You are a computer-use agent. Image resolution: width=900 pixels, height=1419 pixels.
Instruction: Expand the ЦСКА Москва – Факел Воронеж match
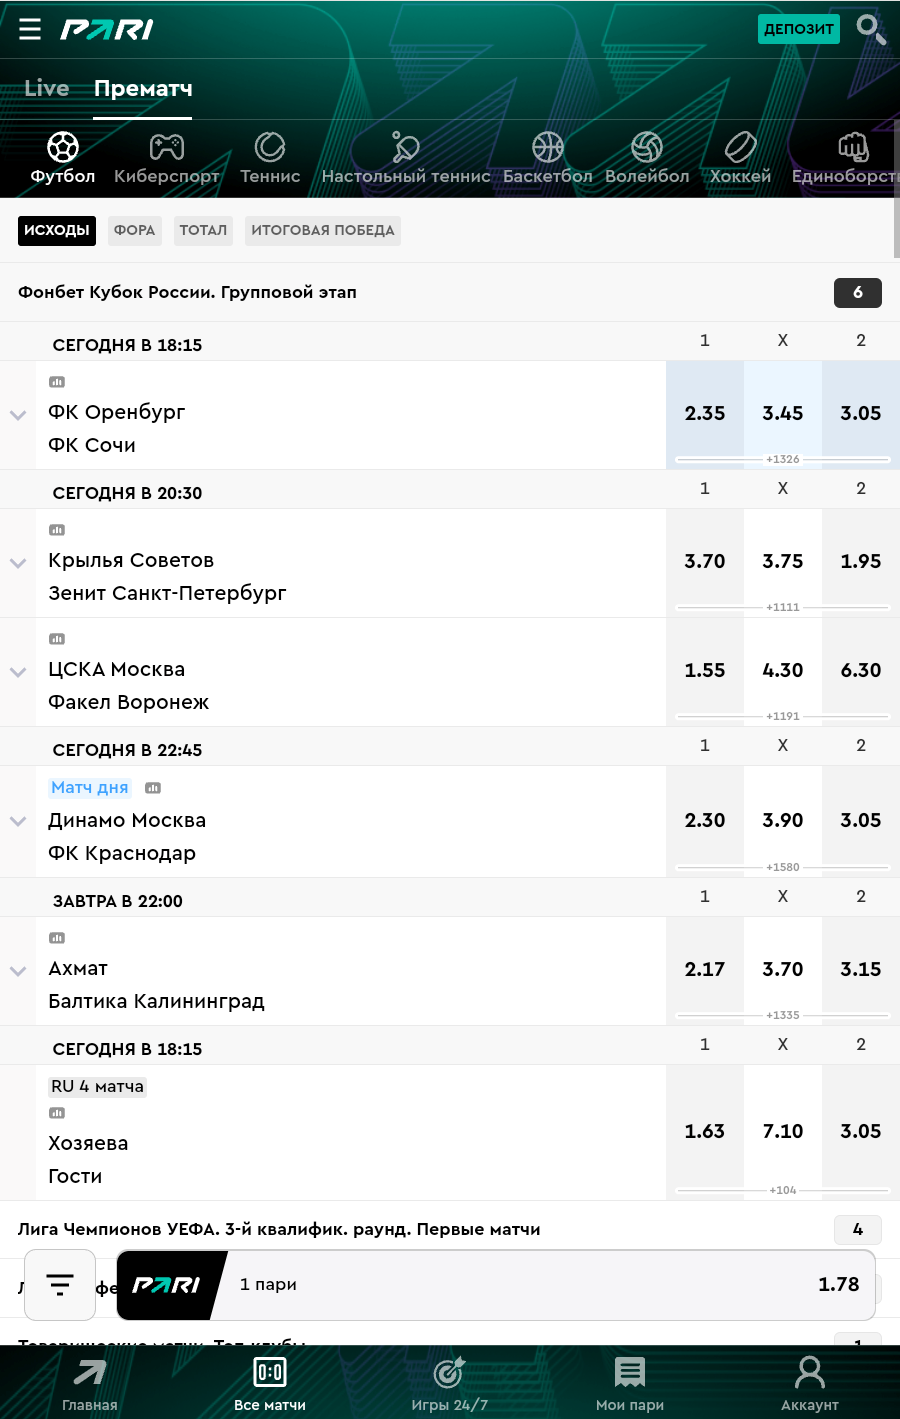point(18,672)
